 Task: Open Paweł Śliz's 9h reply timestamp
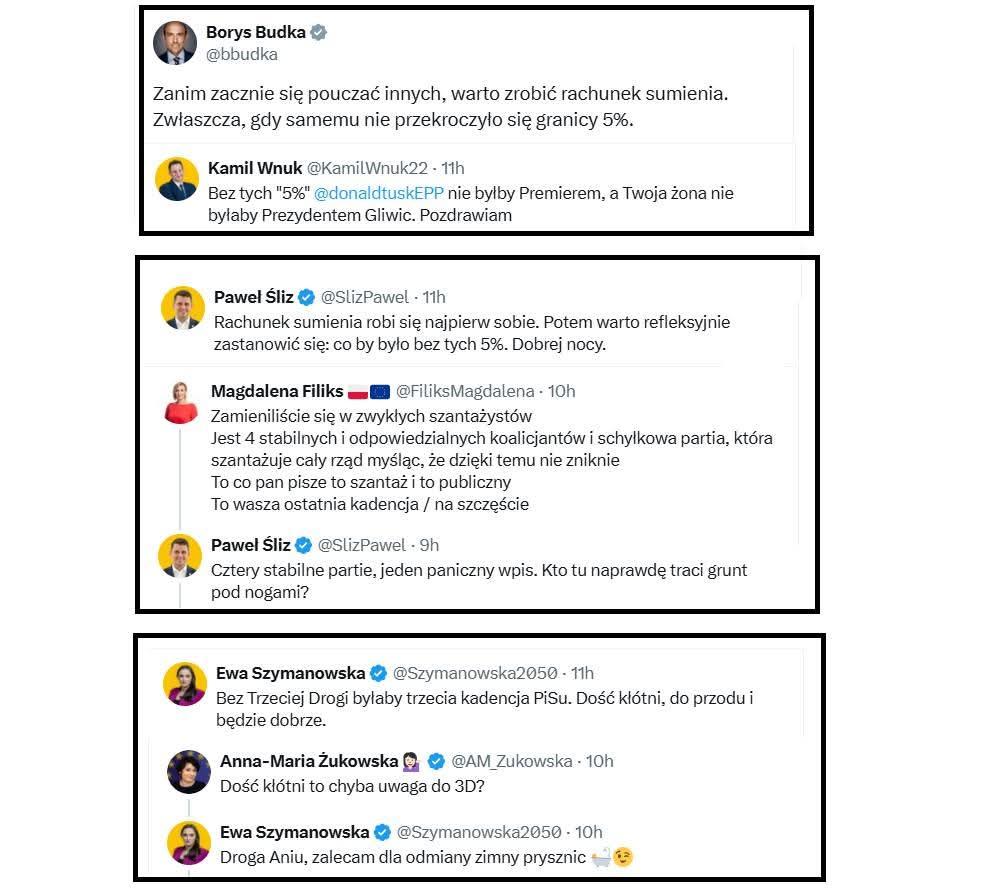pyautogui.click(x=429, y=545)
